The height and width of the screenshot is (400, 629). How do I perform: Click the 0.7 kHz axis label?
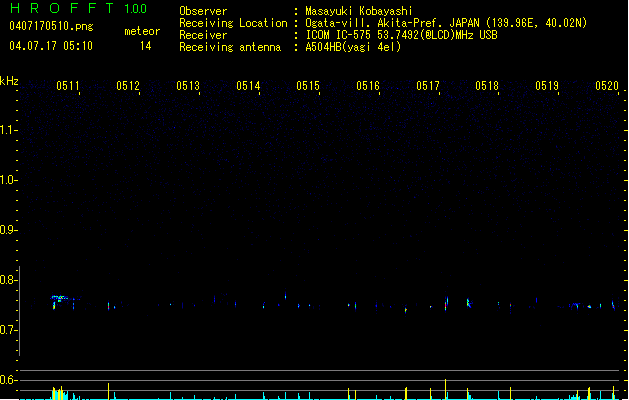pos(8,330)
